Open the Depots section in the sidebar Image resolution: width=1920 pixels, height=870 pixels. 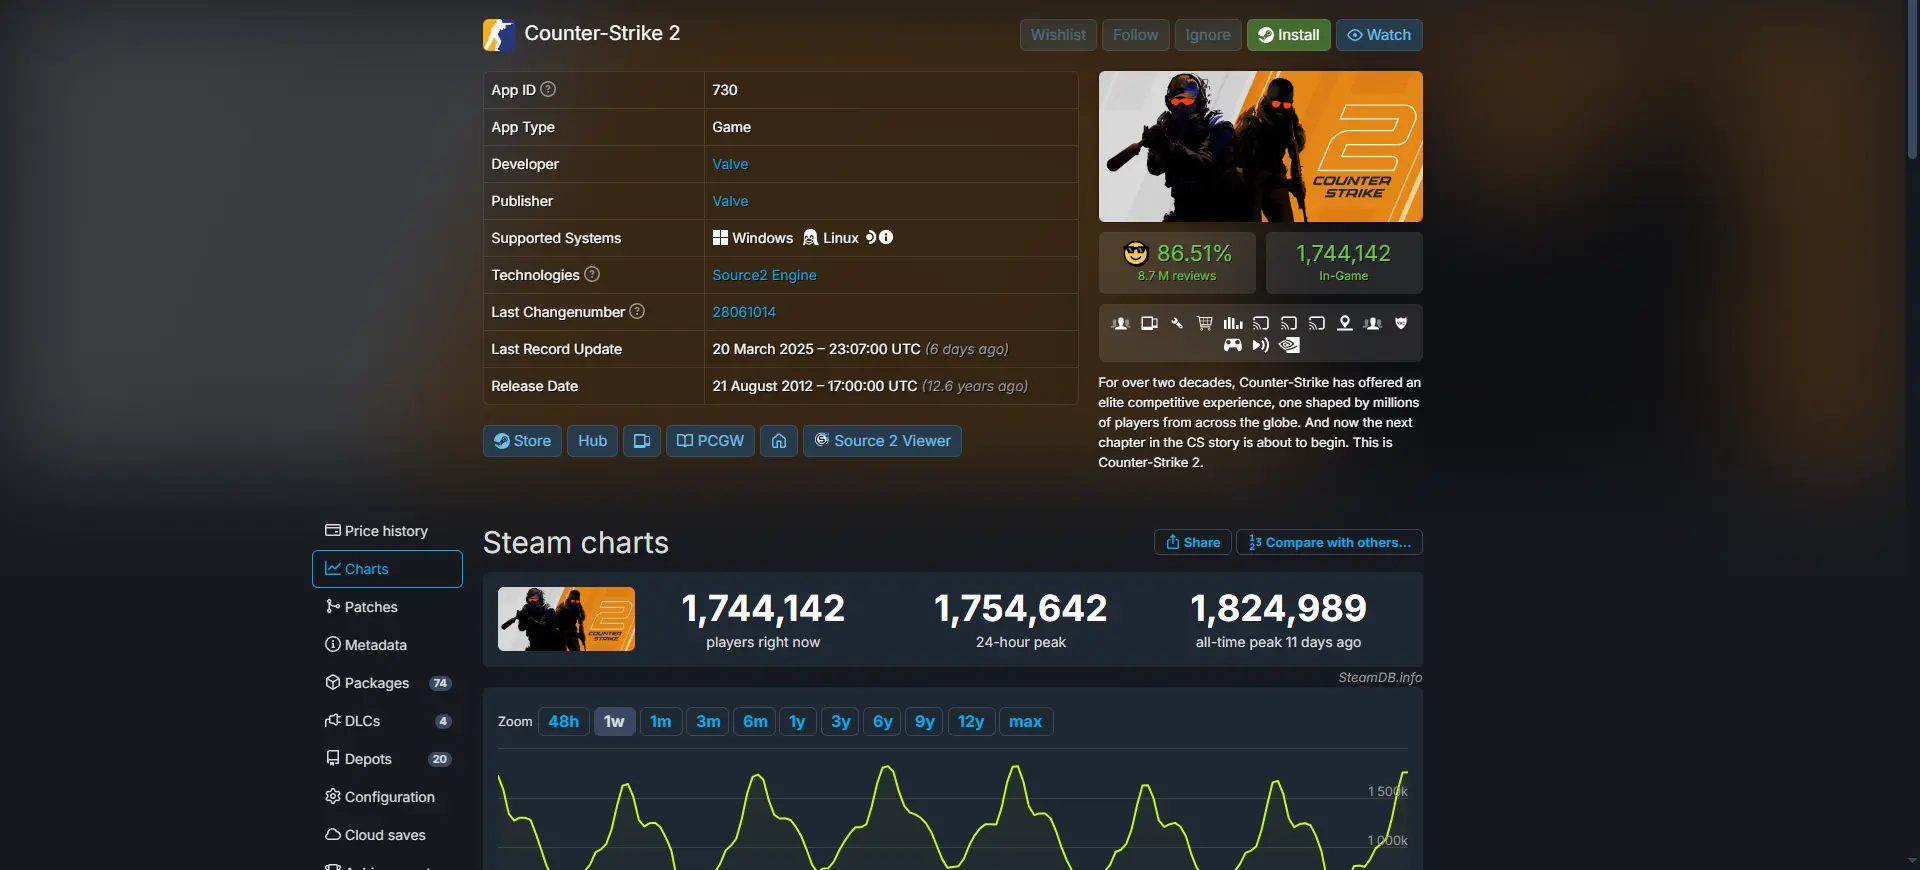[x=387, y=759]
